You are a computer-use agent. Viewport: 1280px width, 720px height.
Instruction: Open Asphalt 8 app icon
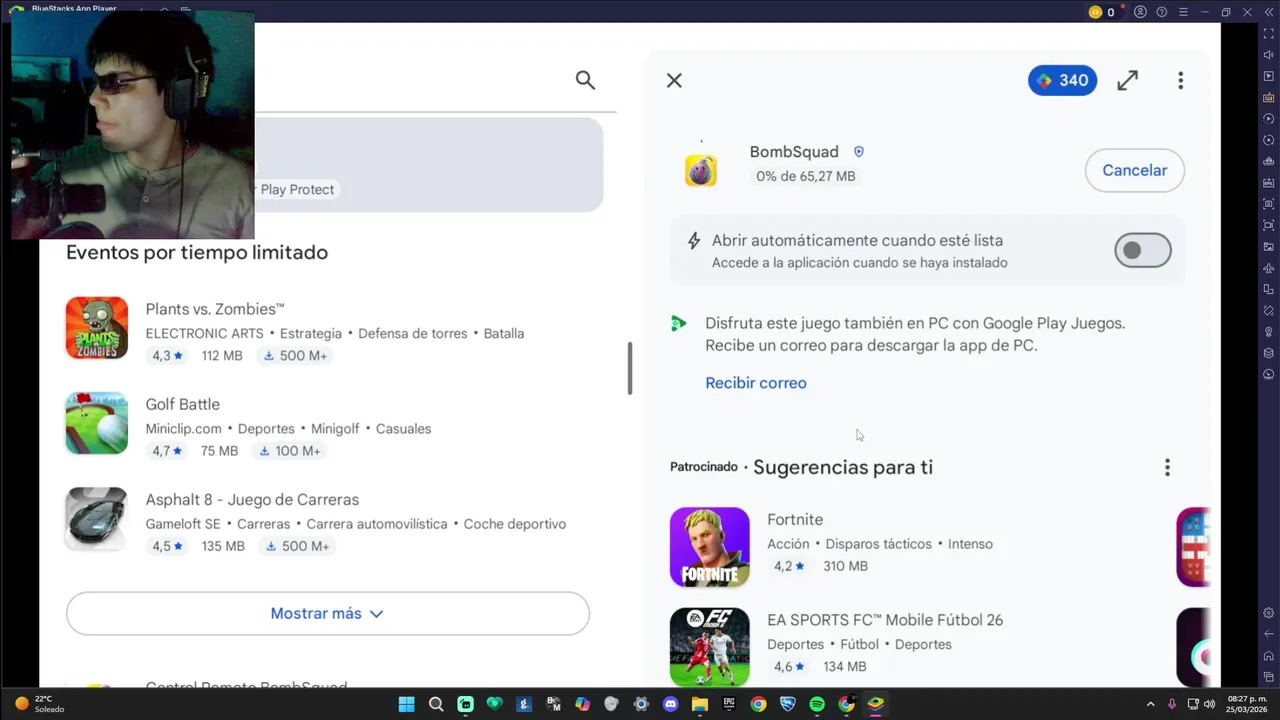(x=97, y=518)
